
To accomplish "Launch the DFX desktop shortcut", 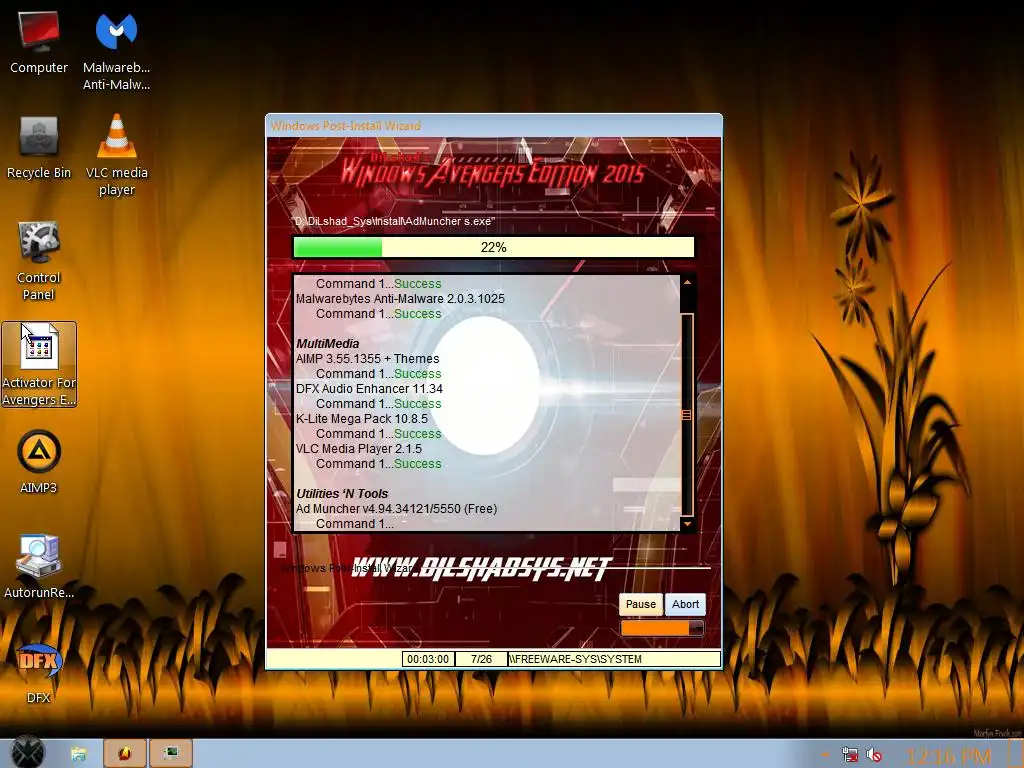I will click(39, 673).
